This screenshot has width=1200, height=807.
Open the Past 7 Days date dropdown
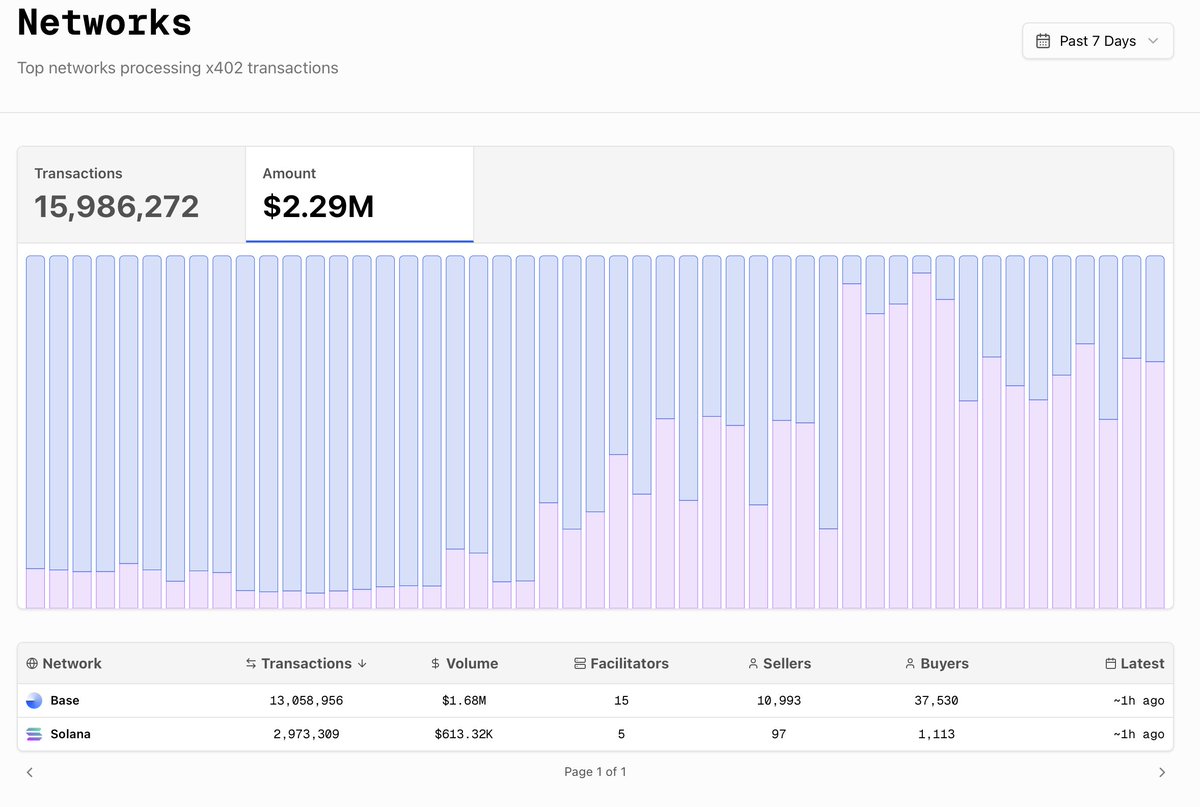coord(1097,41)
